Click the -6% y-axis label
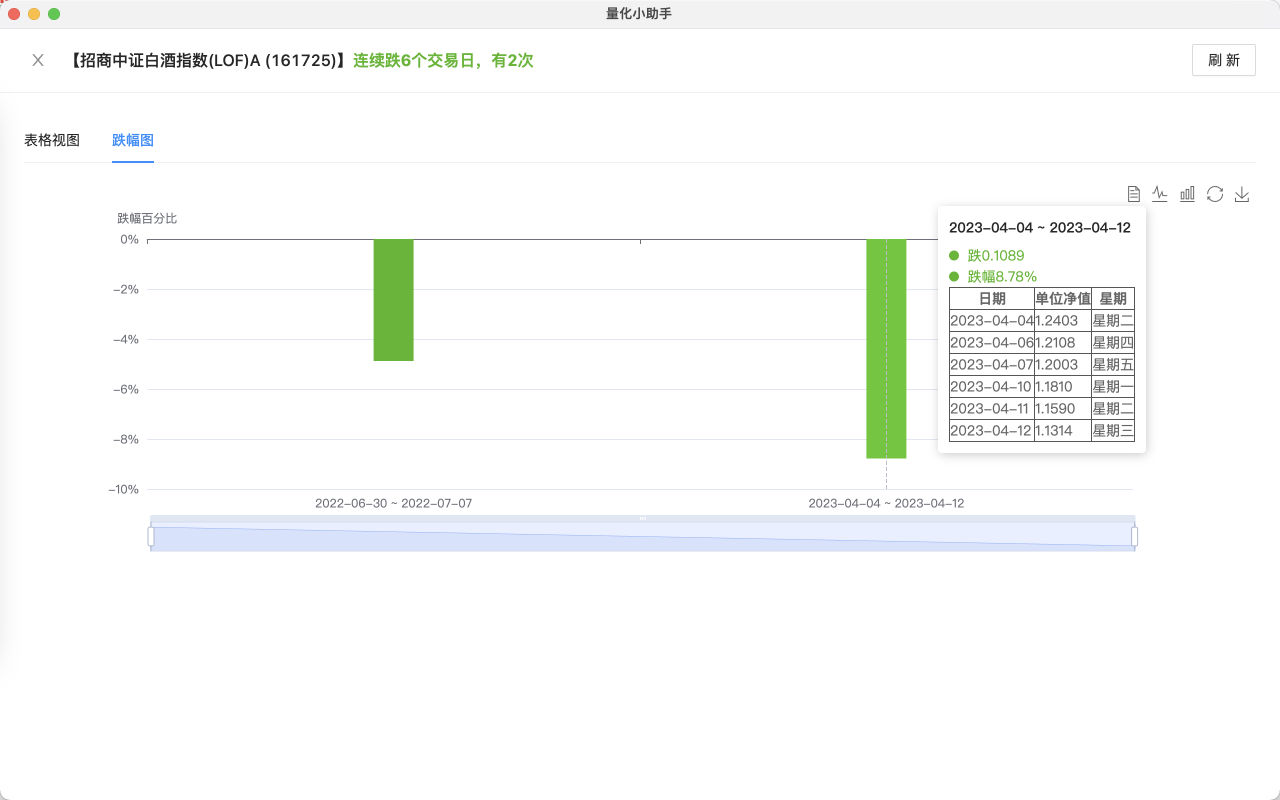This screenshot has height=800, width=1280. coord(126,390)
